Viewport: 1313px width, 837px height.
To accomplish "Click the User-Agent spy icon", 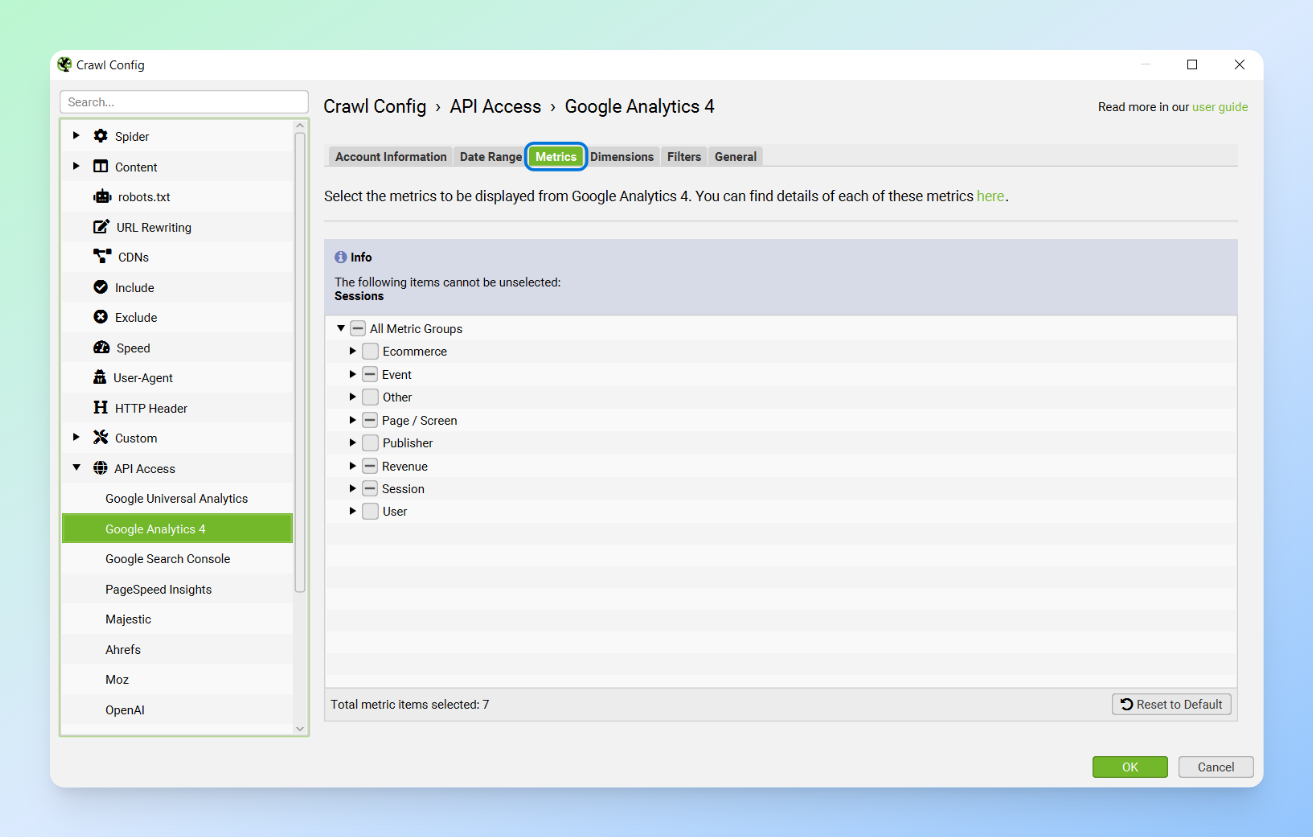I will click(100, 378).
